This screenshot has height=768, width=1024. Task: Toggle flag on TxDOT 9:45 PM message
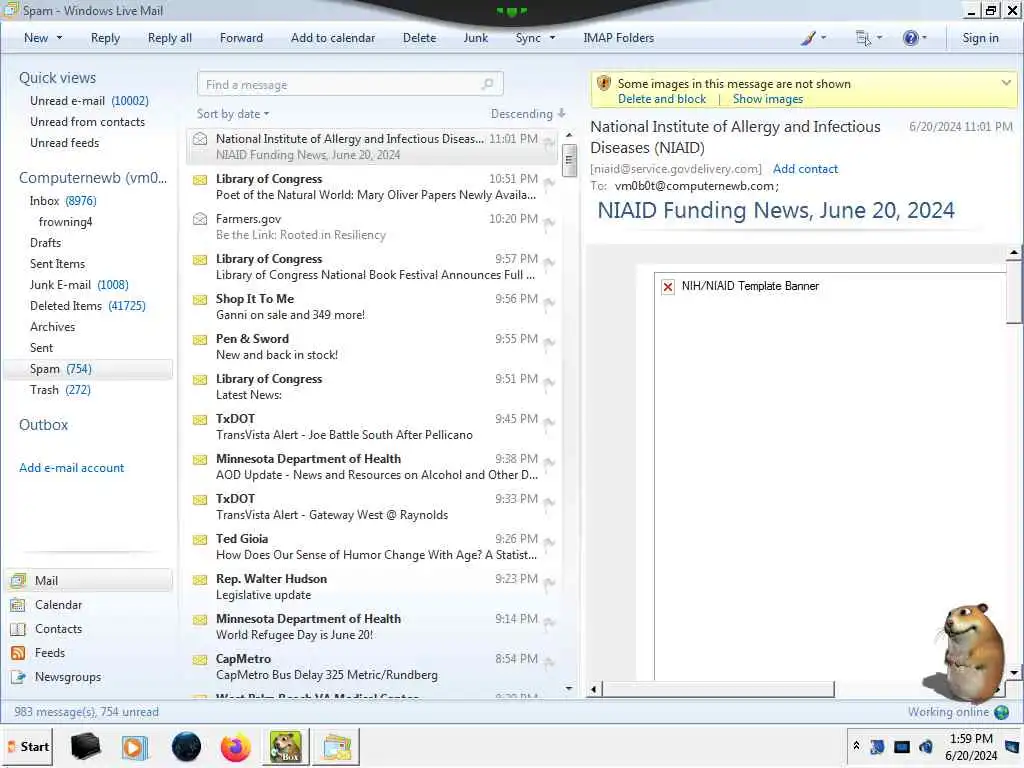click(x=549, y=423)
